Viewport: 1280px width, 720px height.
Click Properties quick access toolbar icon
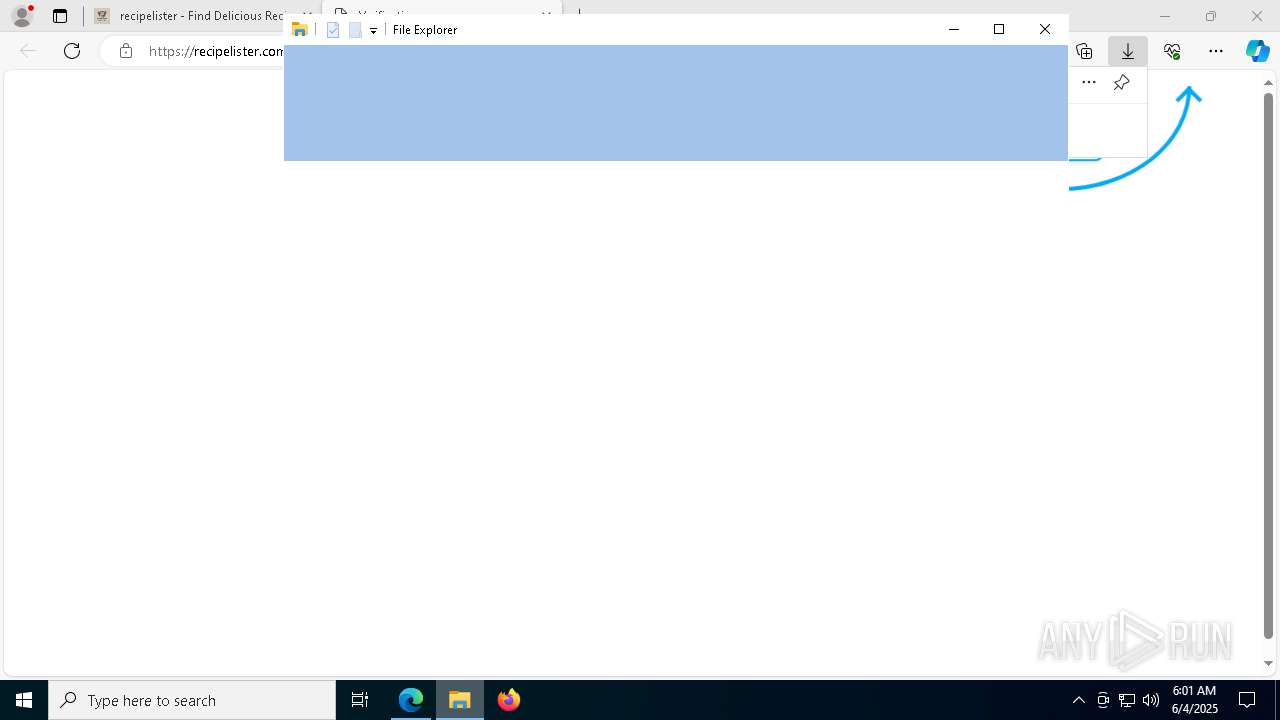(333, 30)
